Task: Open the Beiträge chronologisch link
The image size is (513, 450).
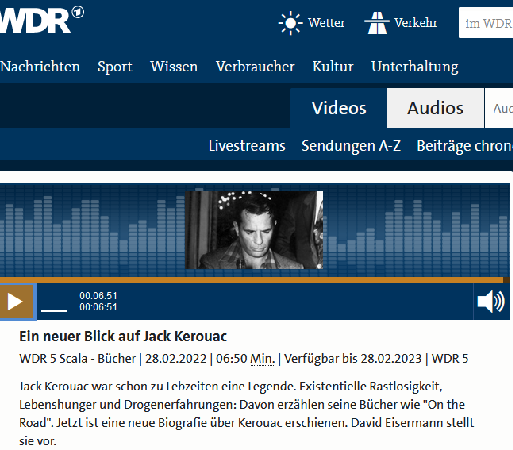Action: coord(465,146)
